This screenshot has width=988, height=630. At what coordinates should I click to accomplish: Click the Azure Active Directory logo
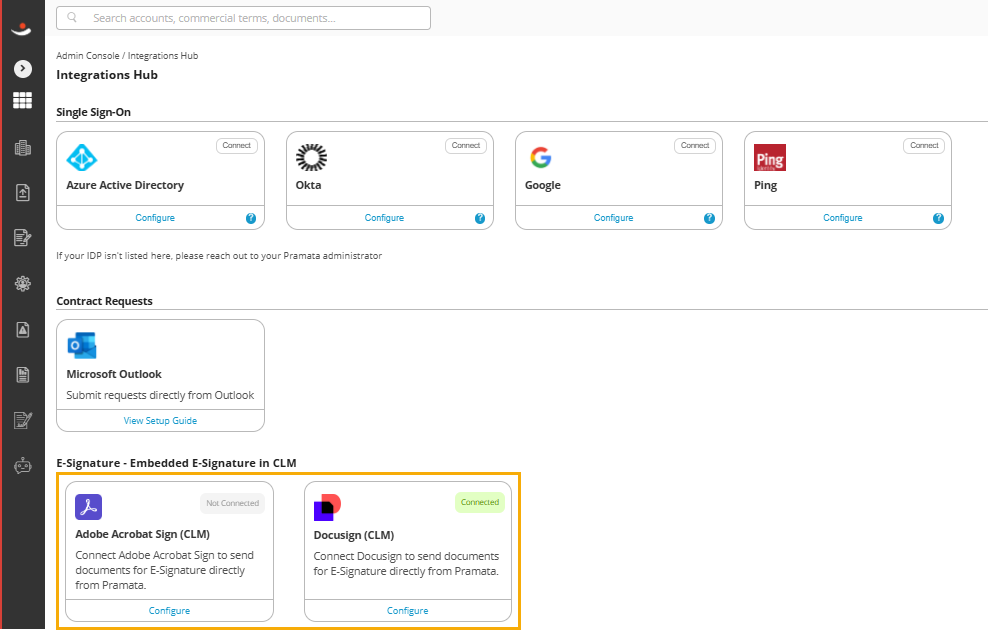coord(82,158)
